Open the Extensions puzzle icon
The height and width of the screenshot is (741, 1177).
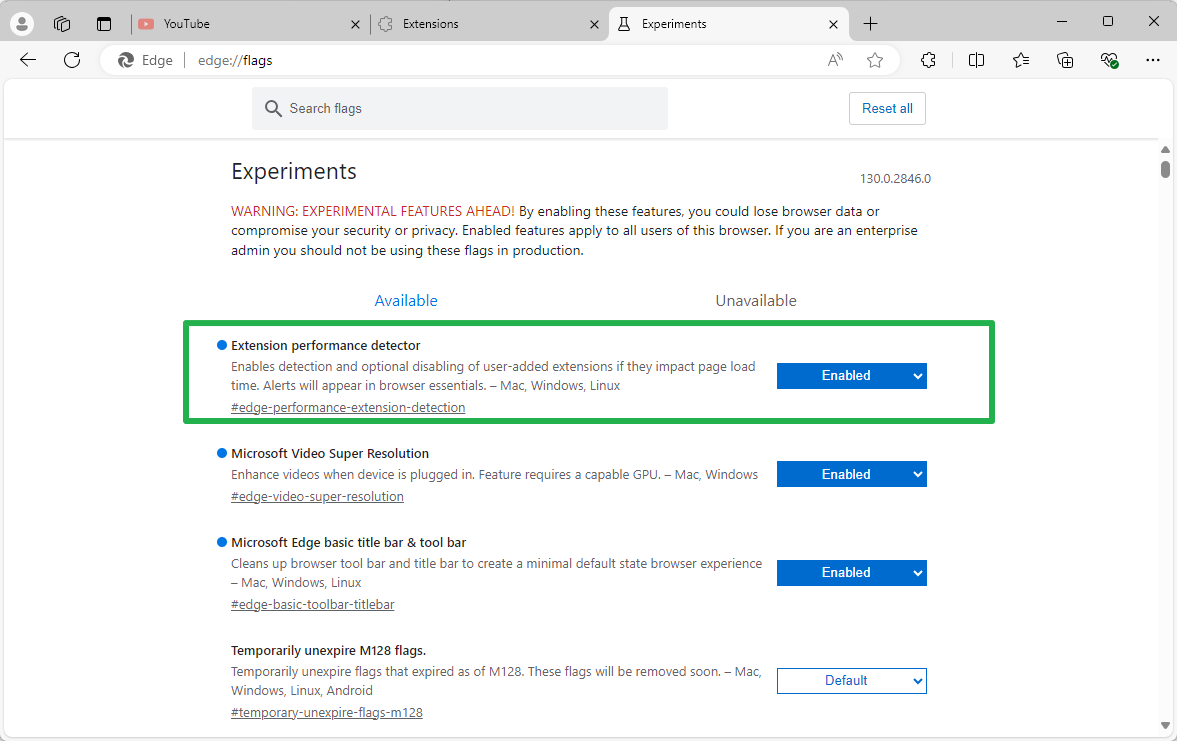[x=929, y=60]
